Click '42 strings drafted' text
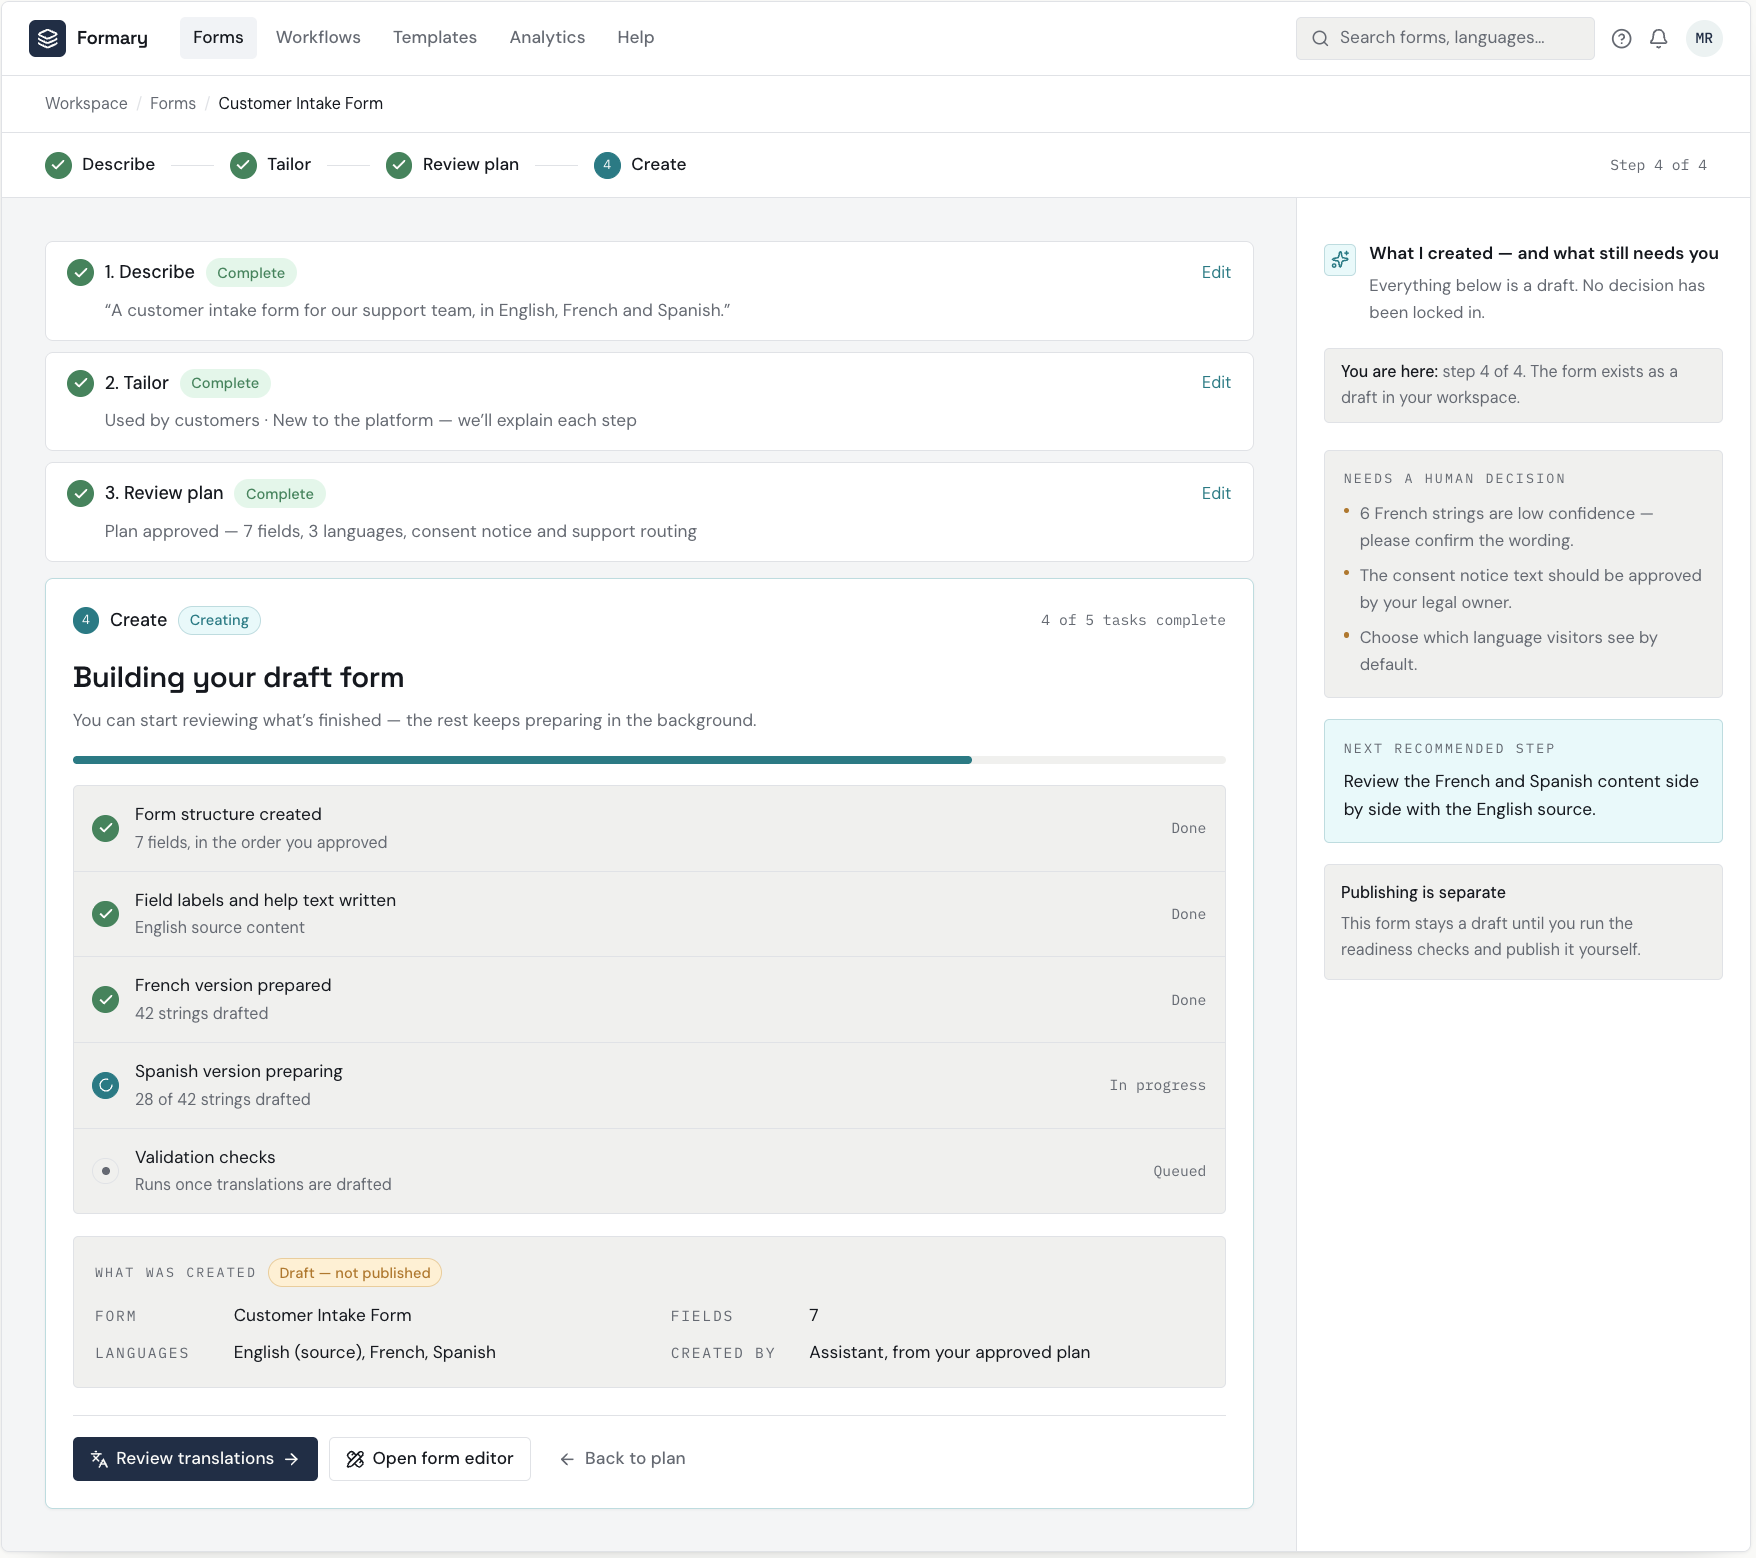The width and height of the screenshot is (1756, 1558). coord(202,1013)
